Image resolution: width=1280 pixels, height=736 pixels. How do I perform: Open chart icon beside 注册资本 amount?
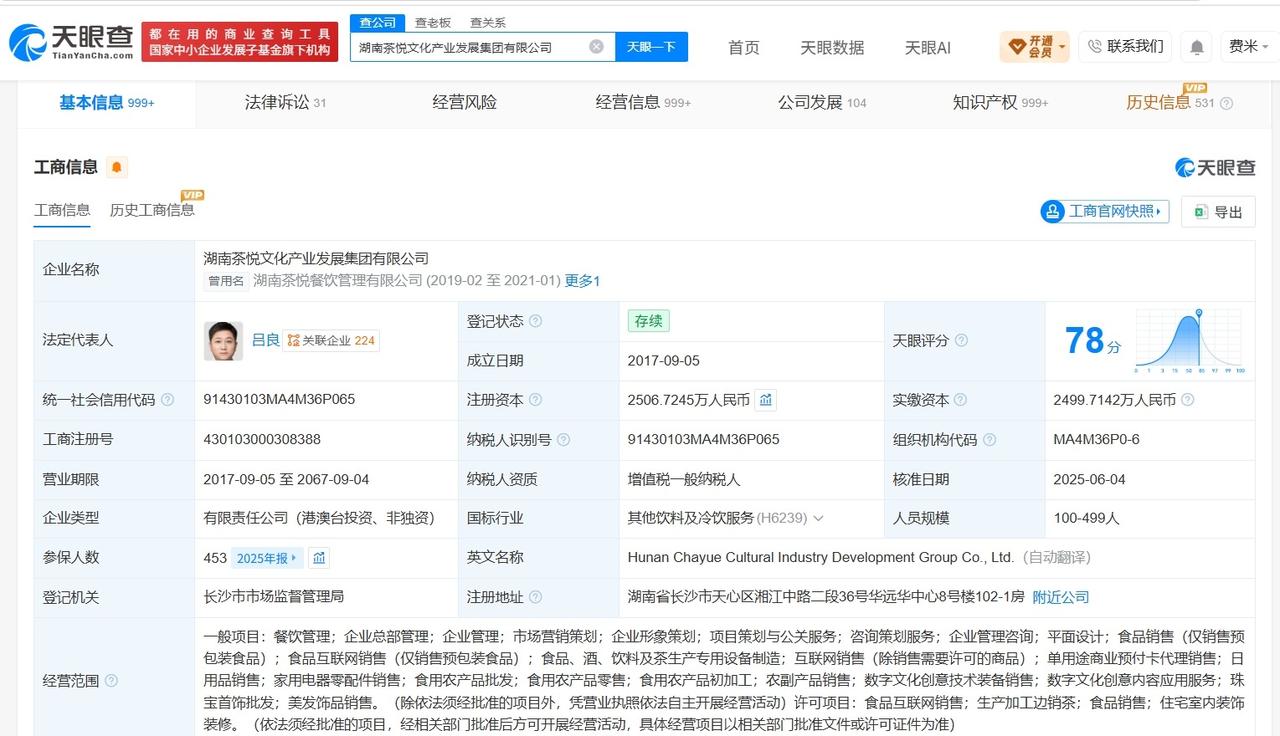pos(766,400)
